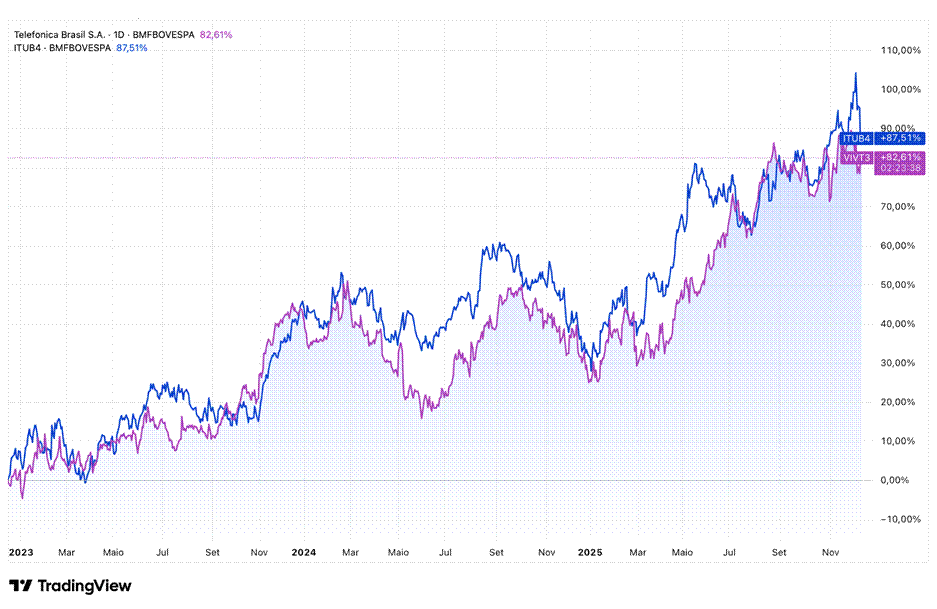This screenshot has height=609, width=937.
Task: Click the 2023 label on time axis
Action: [x=20, y=552]
